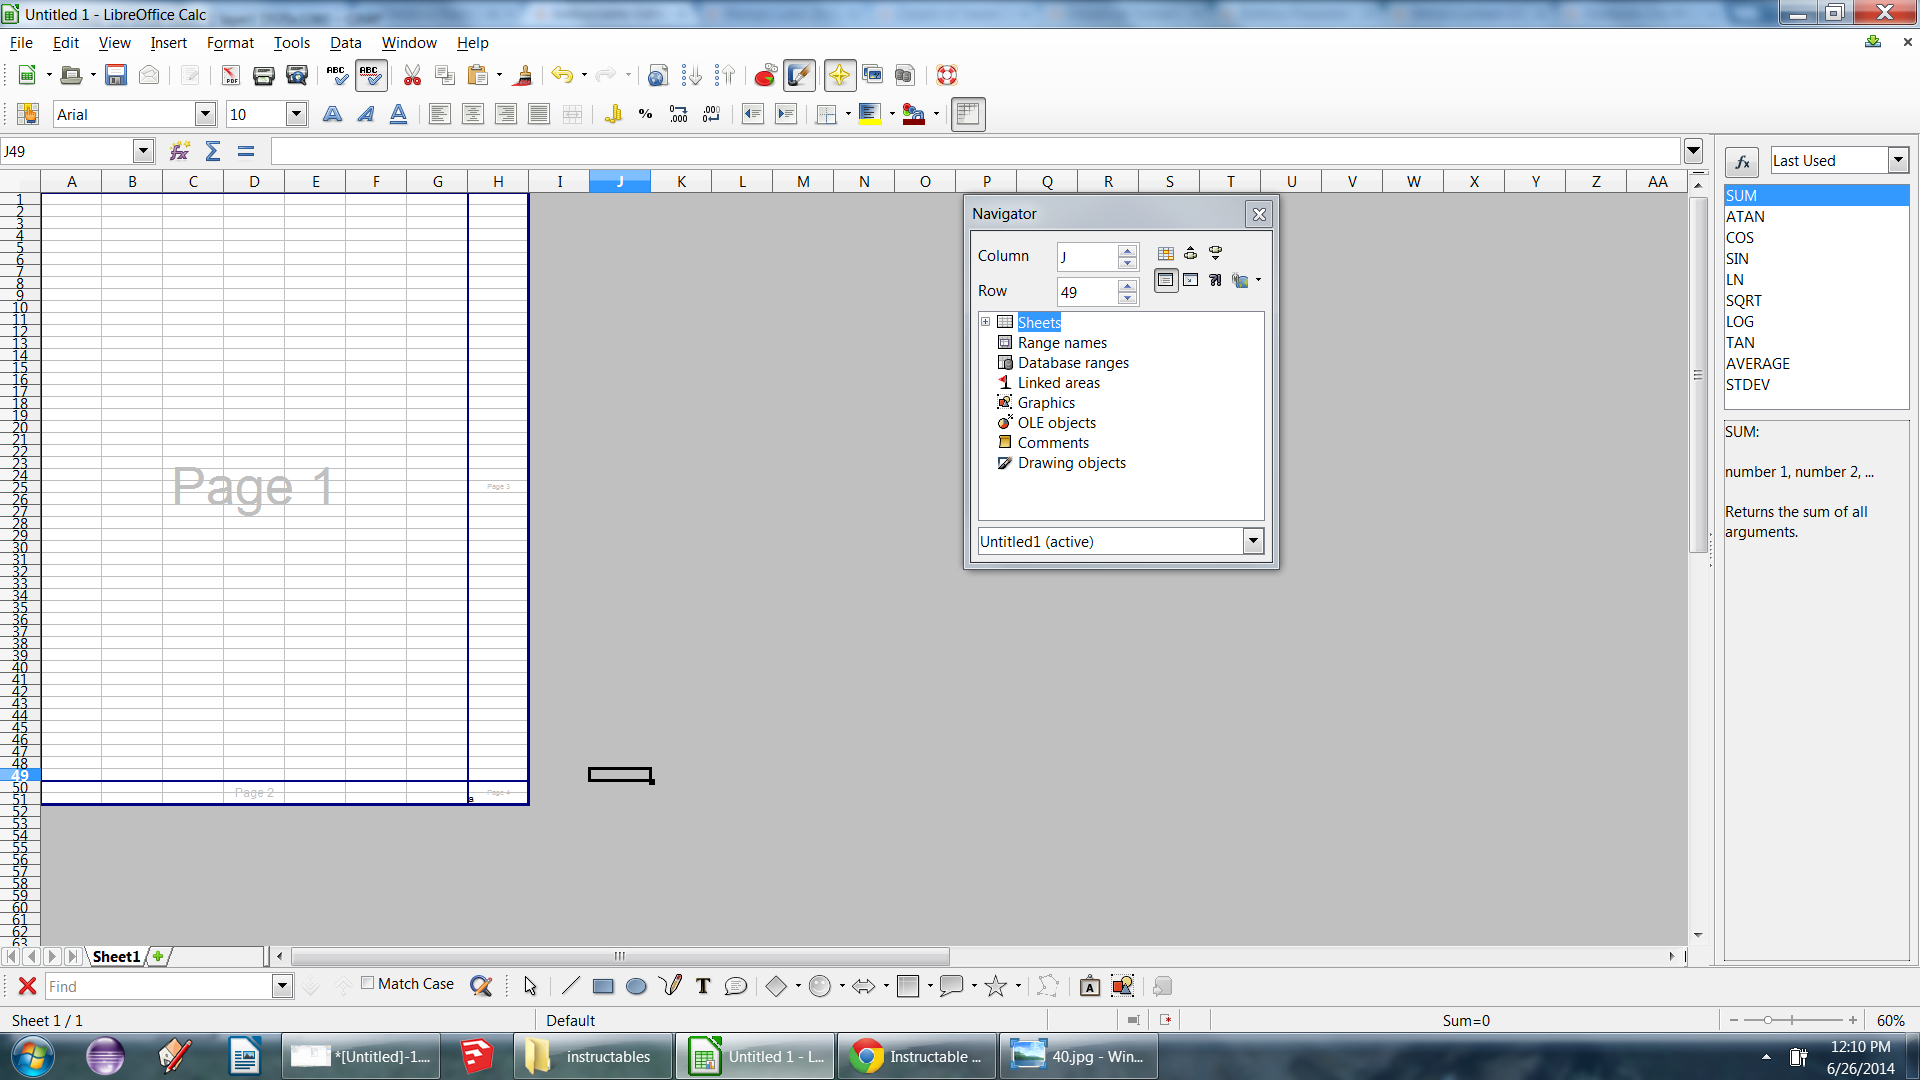Open the Tools menu
Image resolution: width=1920 pixels, height=1080 pixels.
(x=291, y=42)
